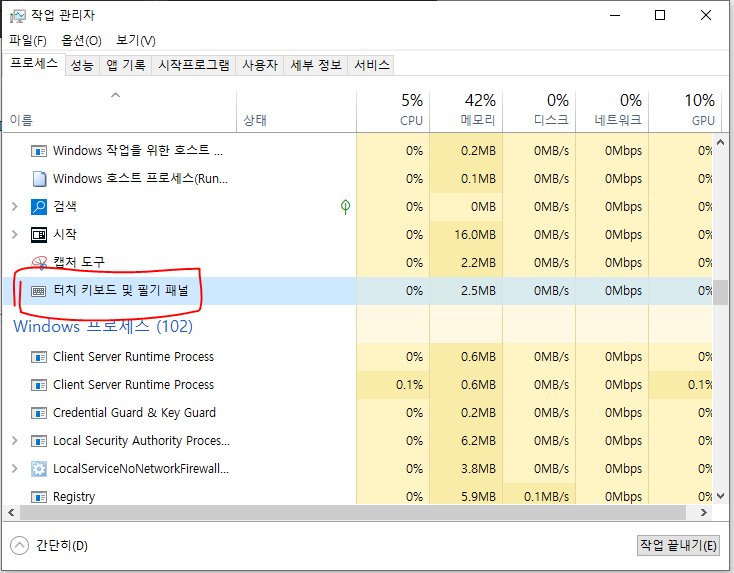This screenshot has width=734, height=573.
Task: Click the vertical scrollbar thumb
Action: (720, 293)
